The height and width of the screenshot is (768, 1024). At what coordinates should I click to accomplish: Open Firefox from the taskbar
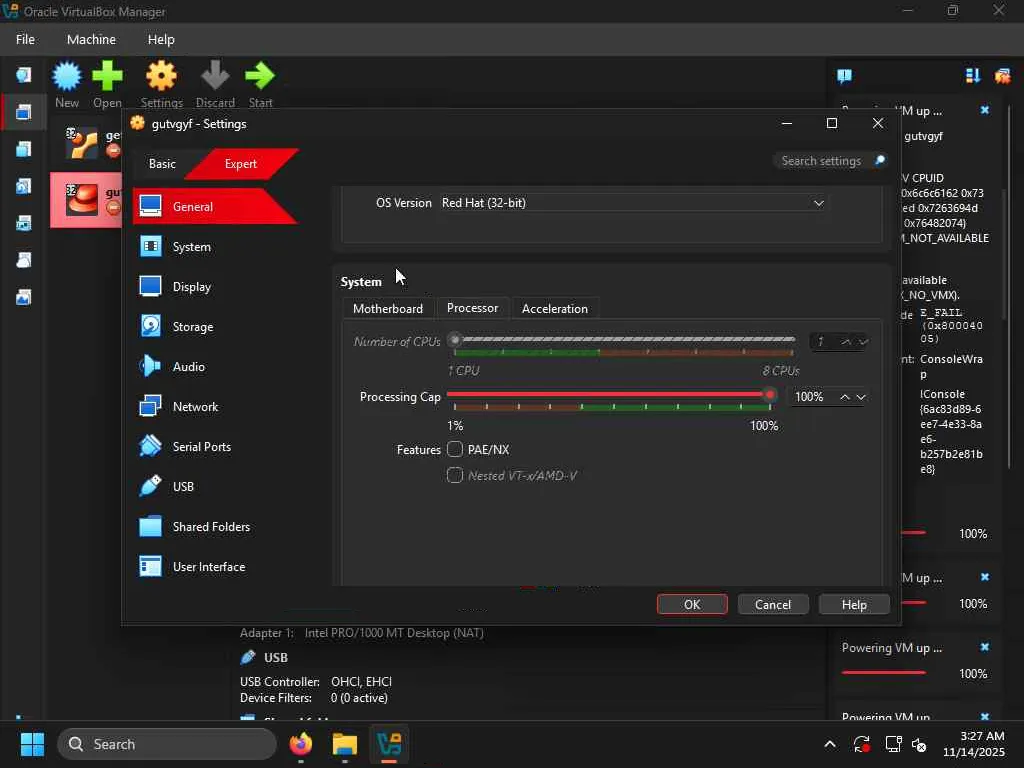coord(301,744)
